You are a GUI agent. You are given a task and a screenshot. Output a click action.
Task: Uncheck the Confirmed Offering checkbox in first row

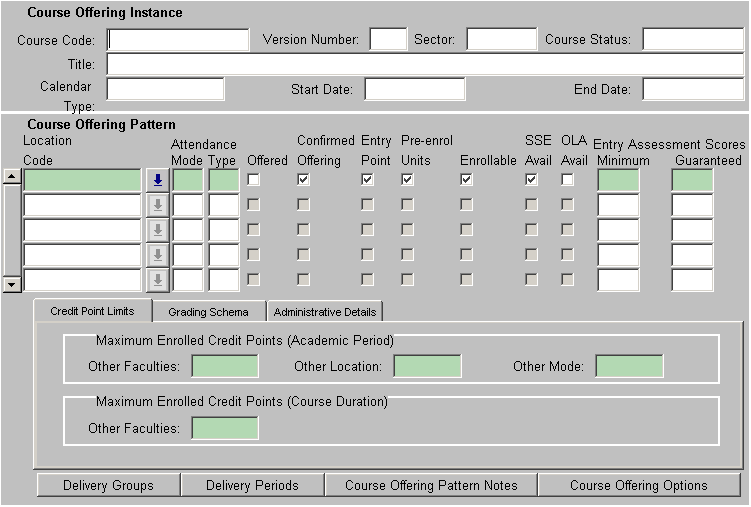303,180
